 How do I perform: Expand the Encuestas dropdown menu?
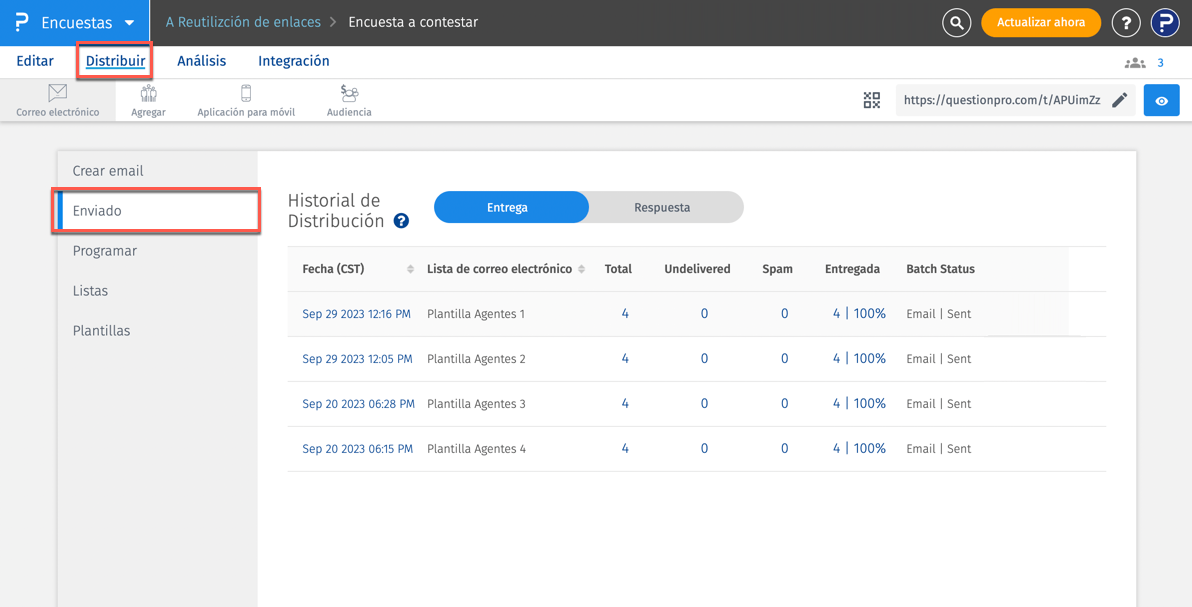click(129, 23)
